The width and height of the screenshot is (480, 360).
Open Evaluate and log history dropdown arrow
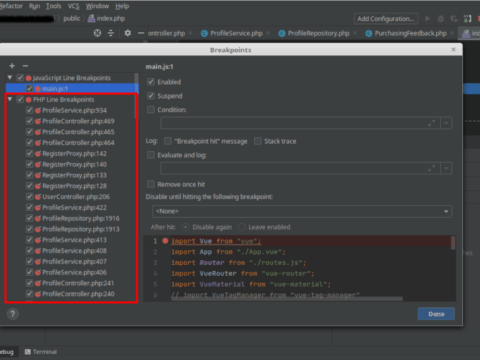(446, 169)
